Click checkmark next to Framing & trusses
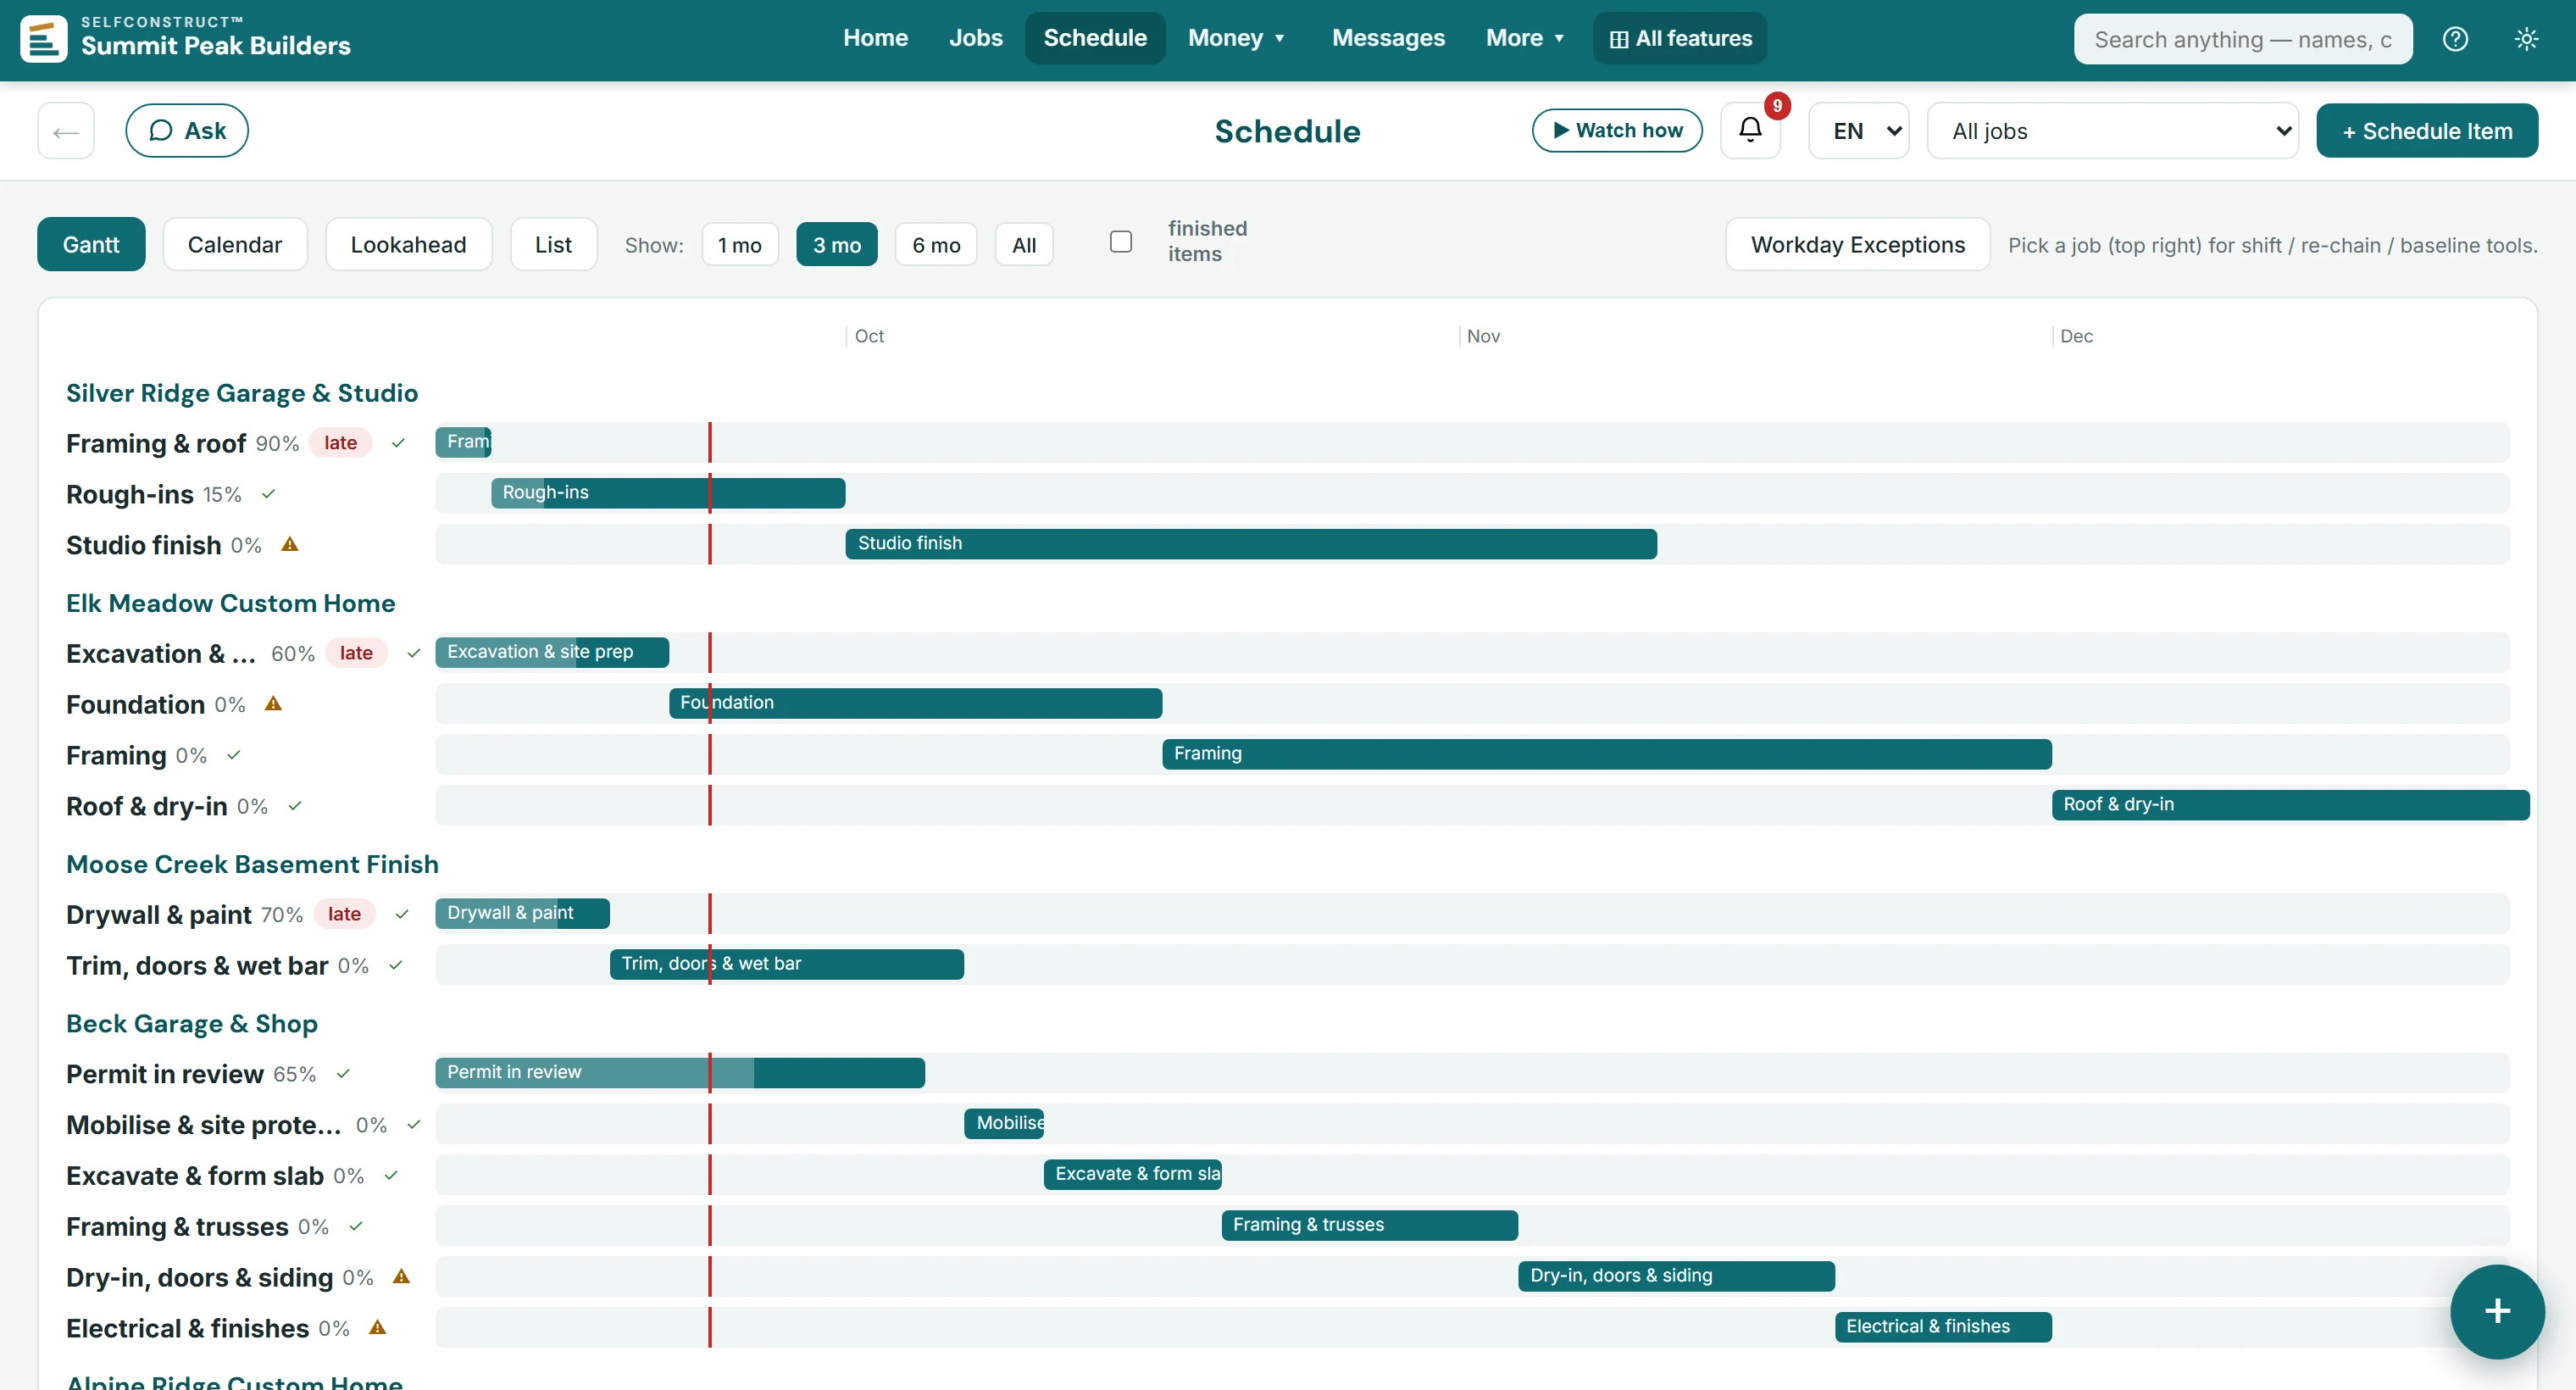The height and width of the screenshot is (1390, 2576). coord(356,1226)
